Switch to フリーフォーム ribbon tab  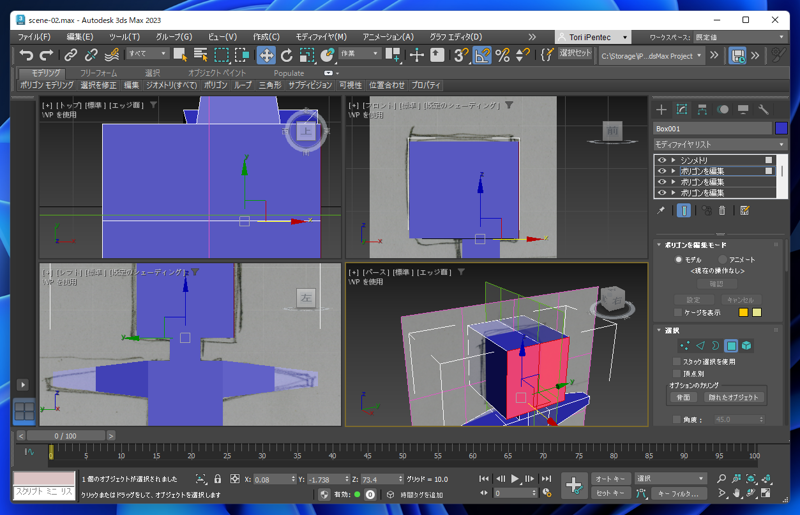pos(98,73)
